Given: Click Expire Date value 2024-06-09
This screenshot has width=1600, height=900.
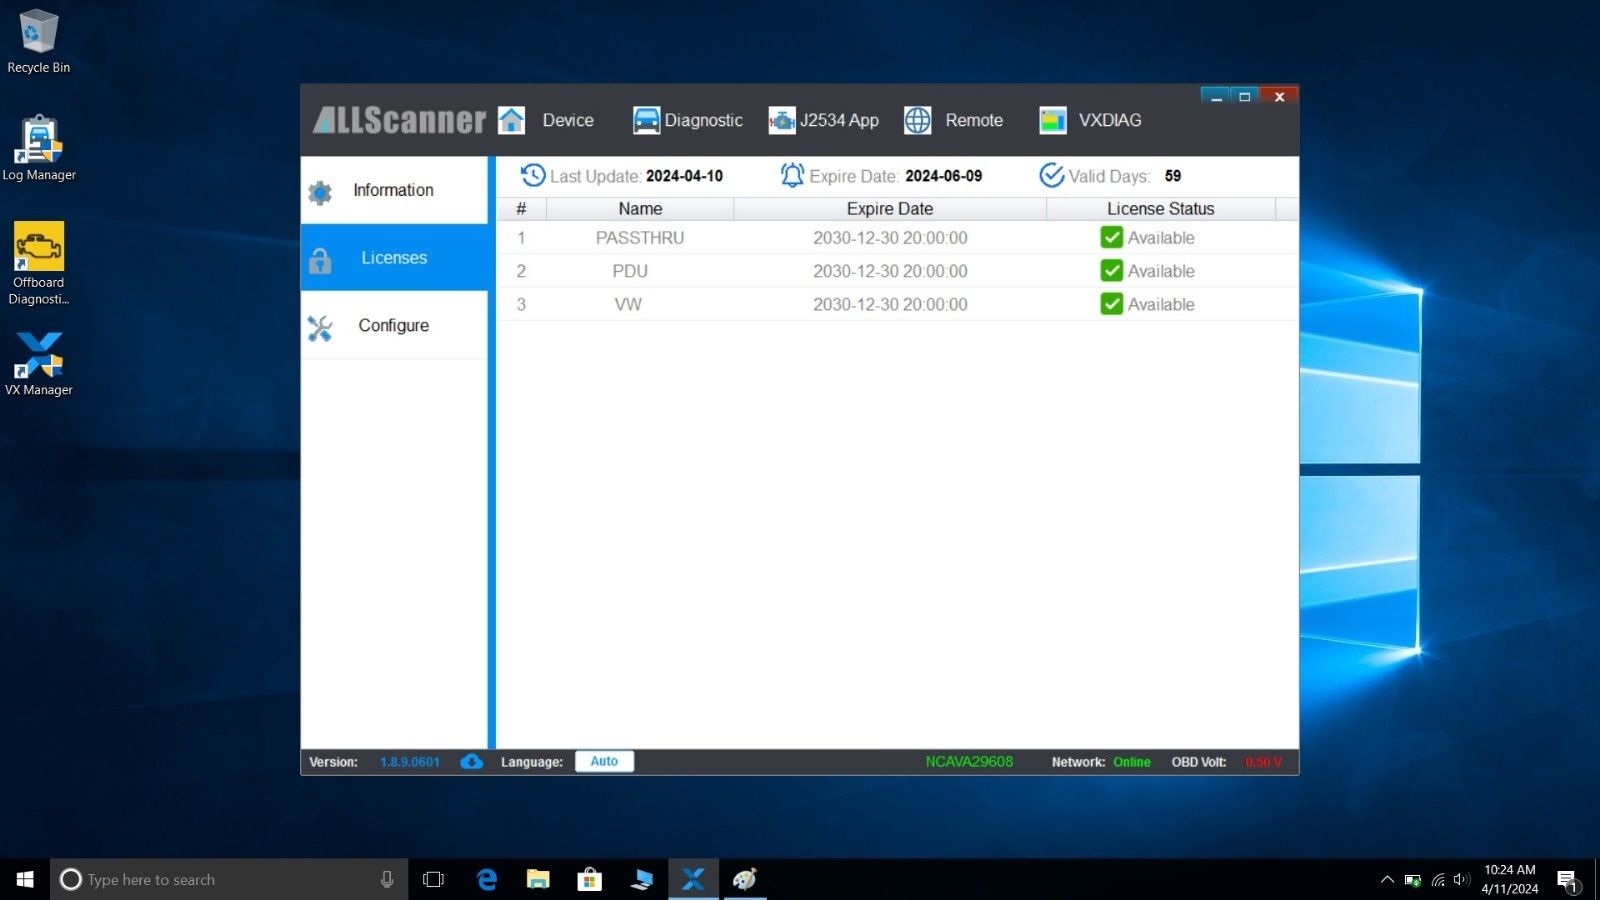Looking at the screenshot, I should click(944, 176).
